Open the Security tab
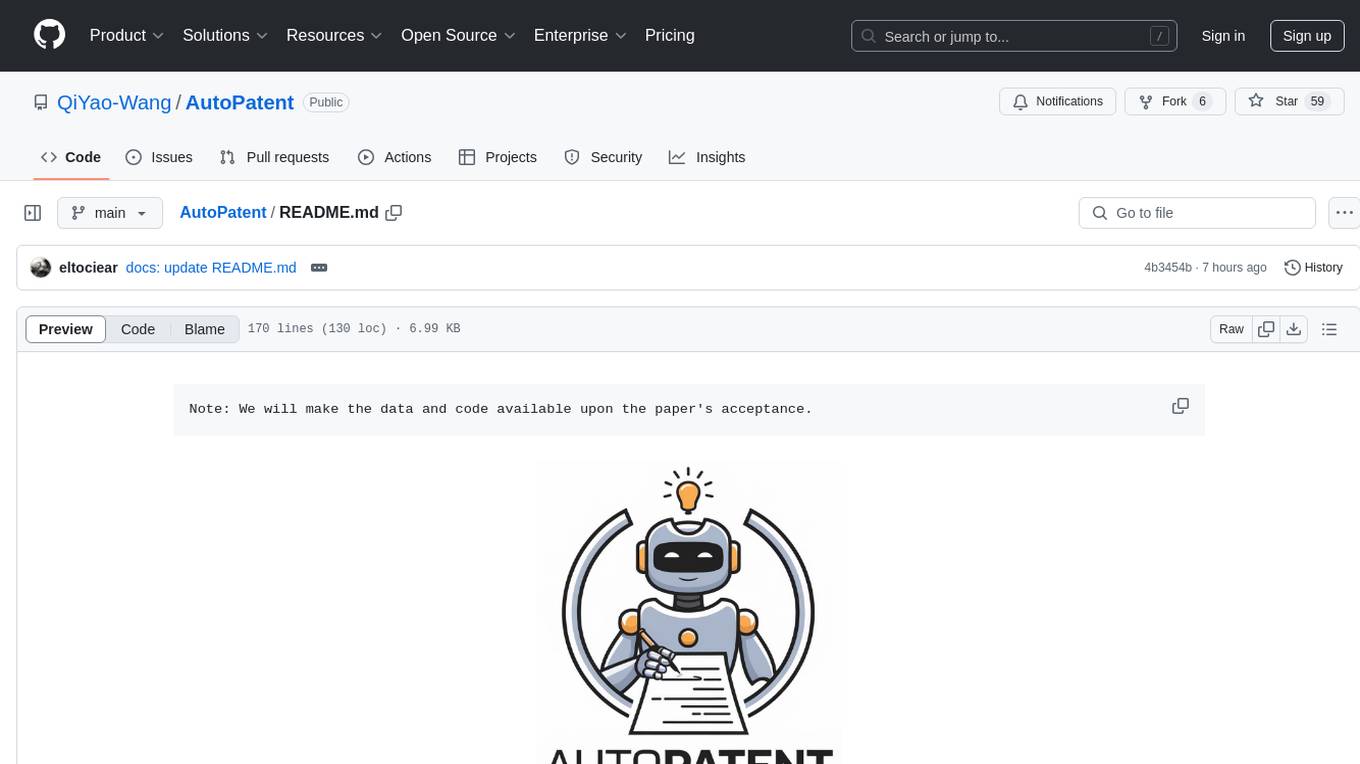The width and height of the screenshot is (1360, 764). (x=603, y=157)
